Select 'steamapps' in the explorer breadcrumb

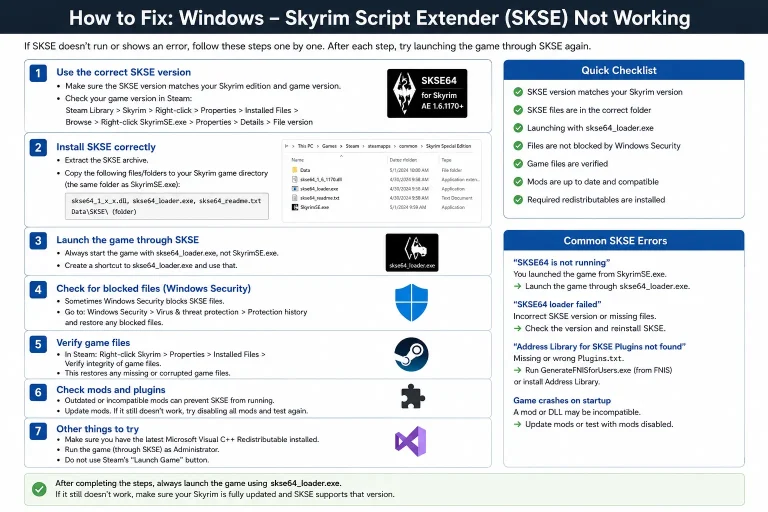click(x=379, y=146)
